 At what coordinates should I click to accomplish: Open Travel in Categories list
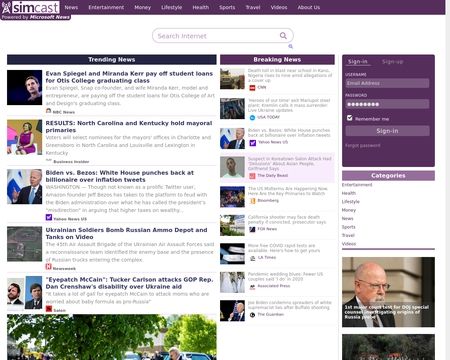348,235
